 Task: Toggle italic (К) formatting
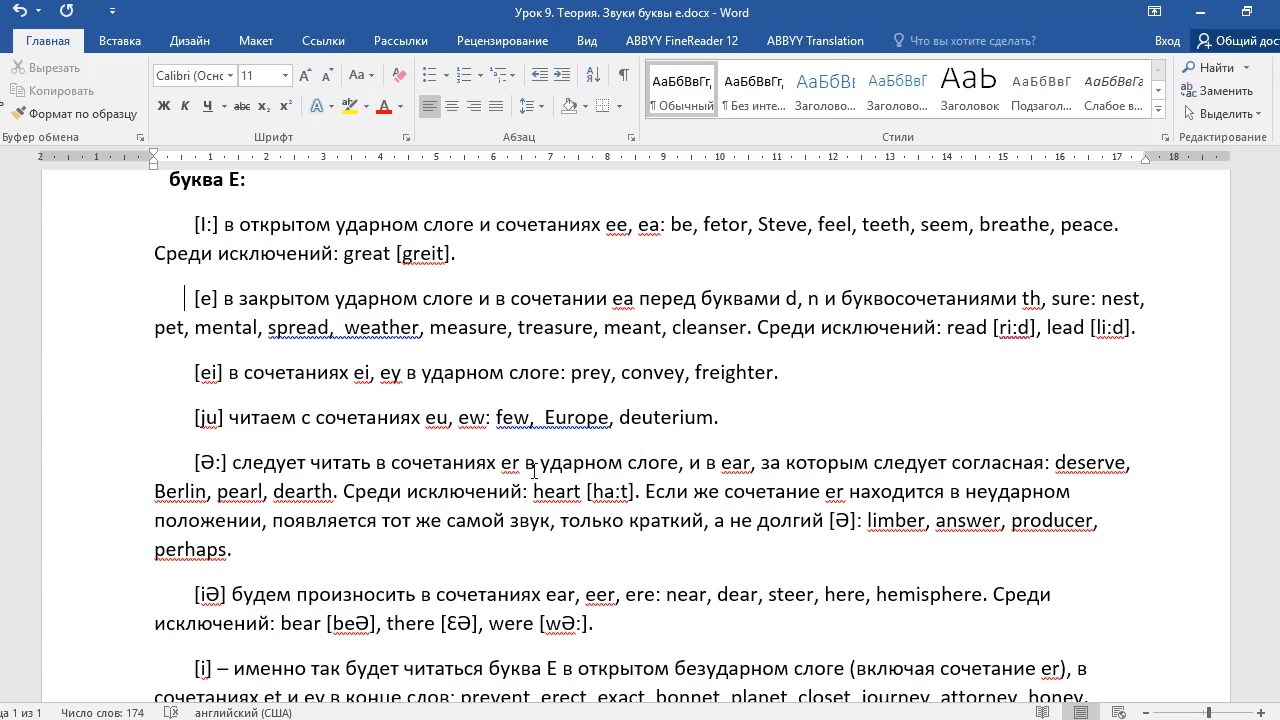point(185,106)
